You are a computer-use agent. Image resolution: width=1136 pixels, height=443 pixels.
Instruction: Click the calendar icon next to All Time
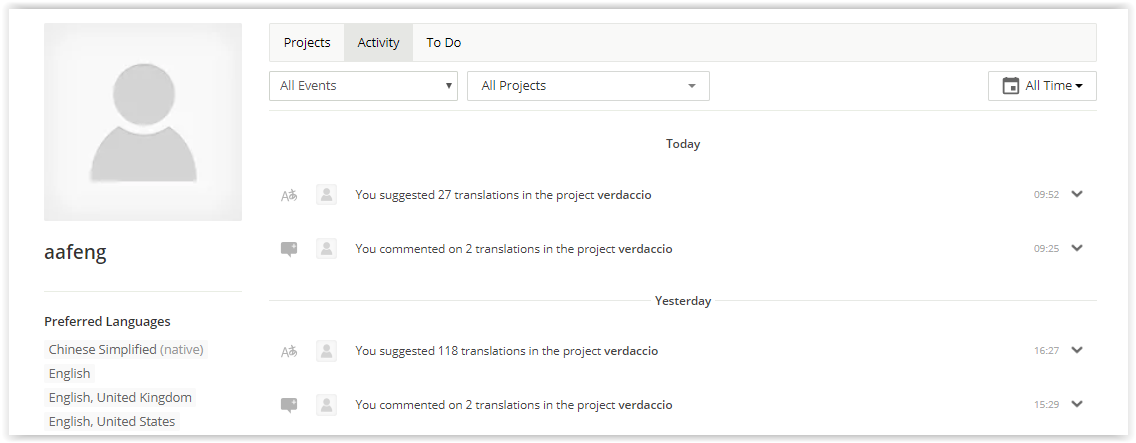pyautogui.click(x=1011, y=86)
